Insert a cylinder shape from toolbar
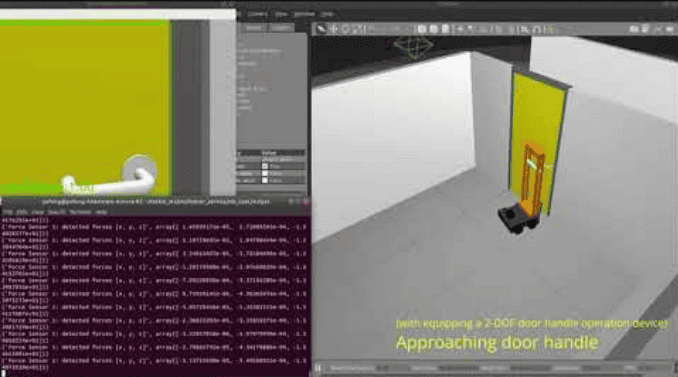Screen dimensions: 678x377 point(445,29)
